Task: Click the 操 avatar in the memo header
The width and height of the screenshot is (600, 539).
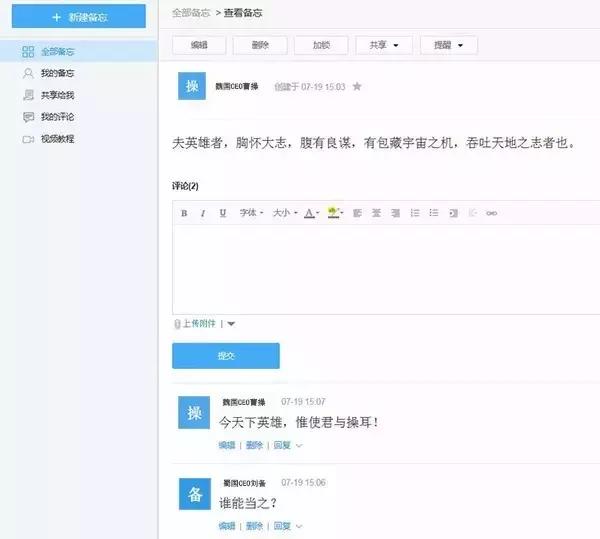Action: [x=192, y=86]
